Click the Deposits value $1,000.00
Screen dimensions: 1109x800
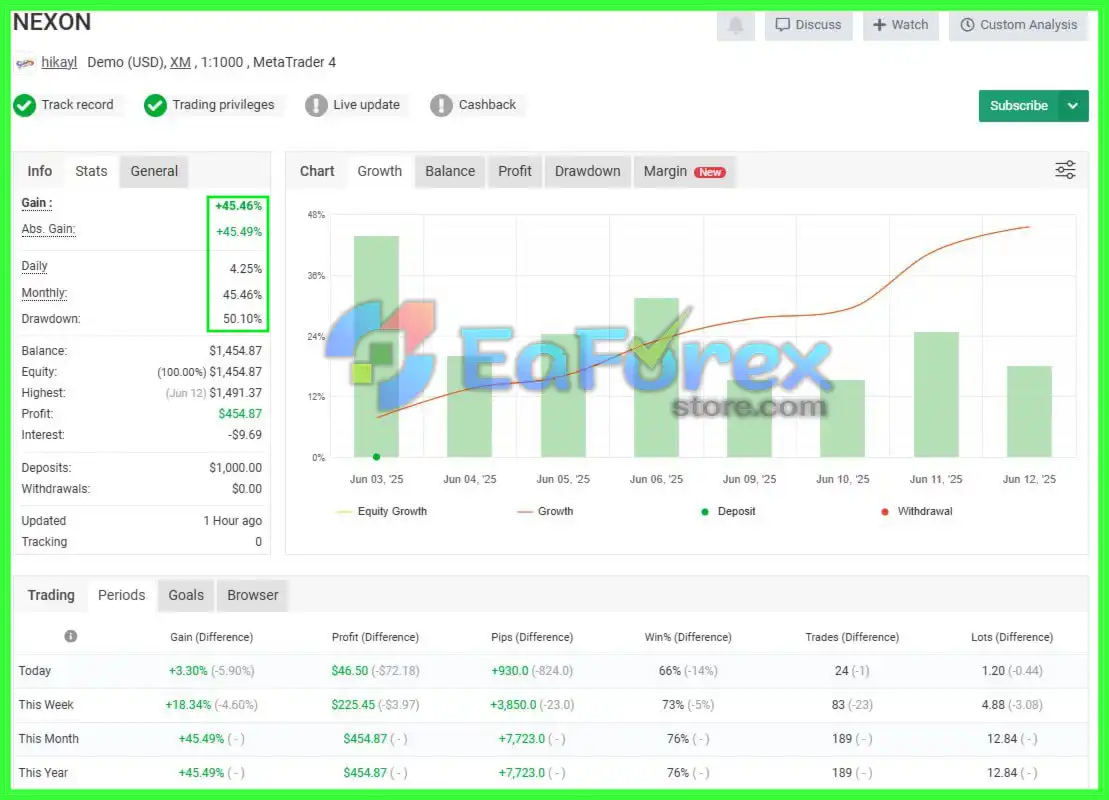[x=236, y=468]
